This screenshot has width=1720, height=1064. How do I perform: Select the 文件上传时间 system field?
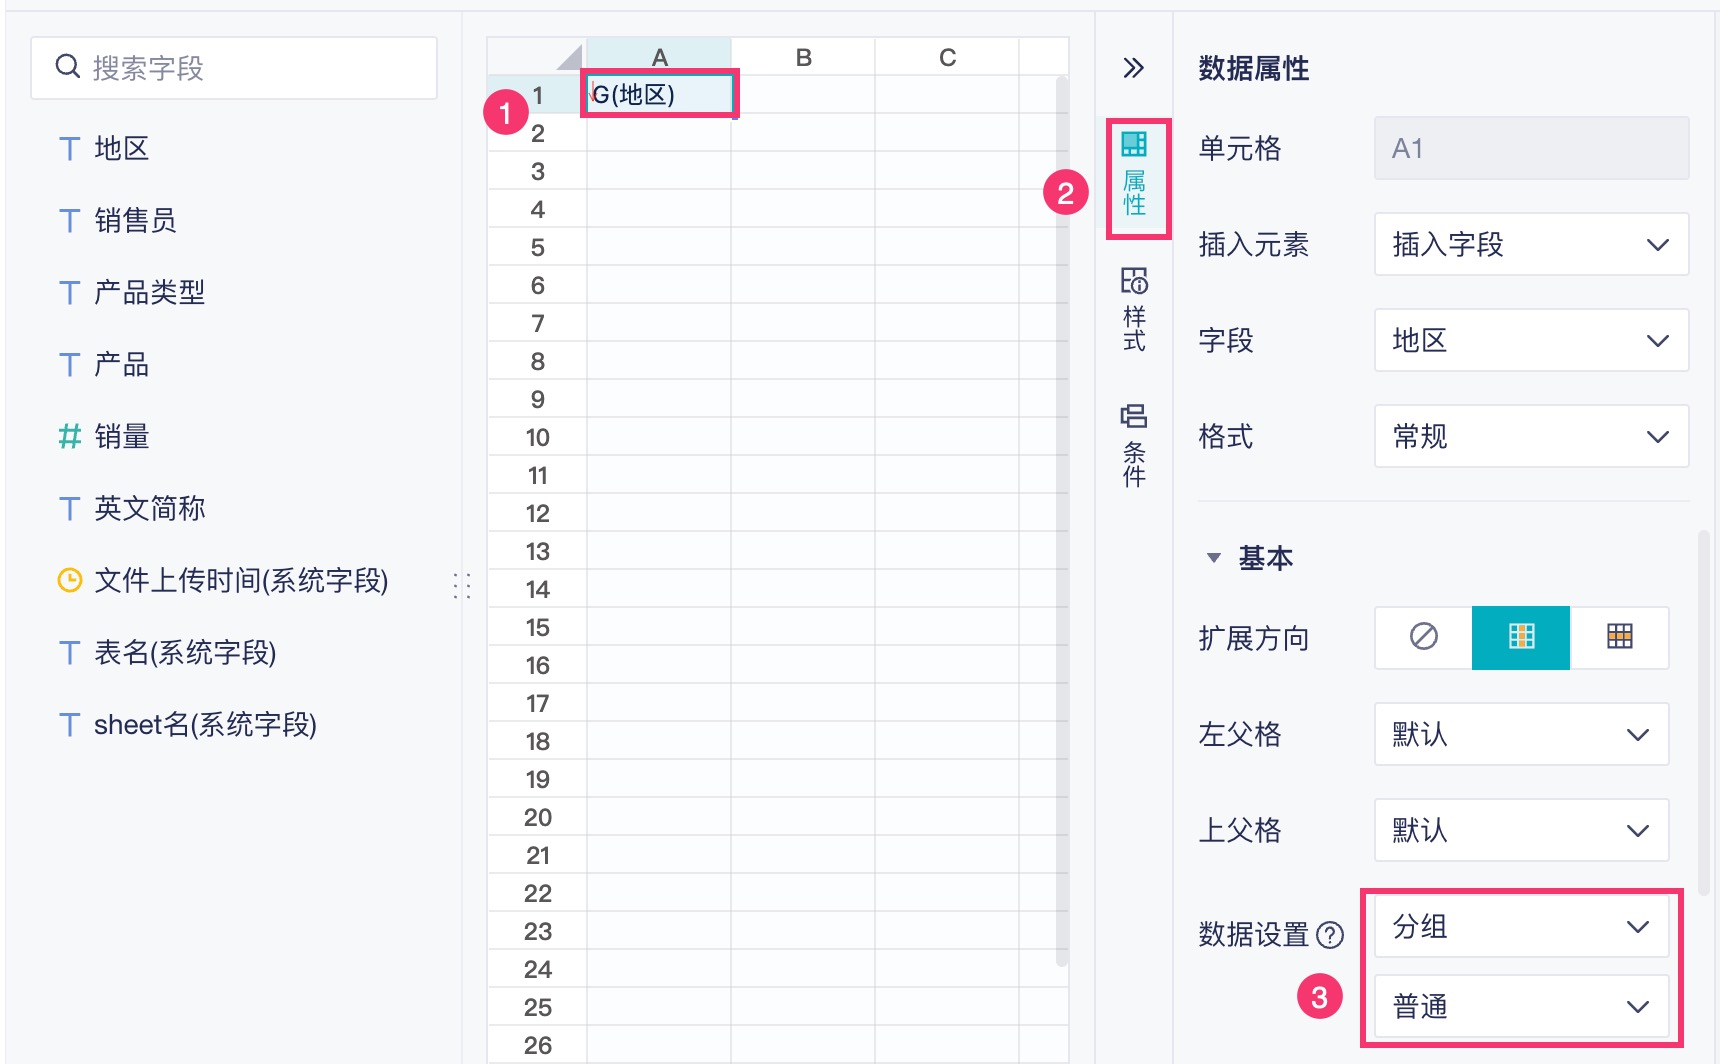coord(240,581)
